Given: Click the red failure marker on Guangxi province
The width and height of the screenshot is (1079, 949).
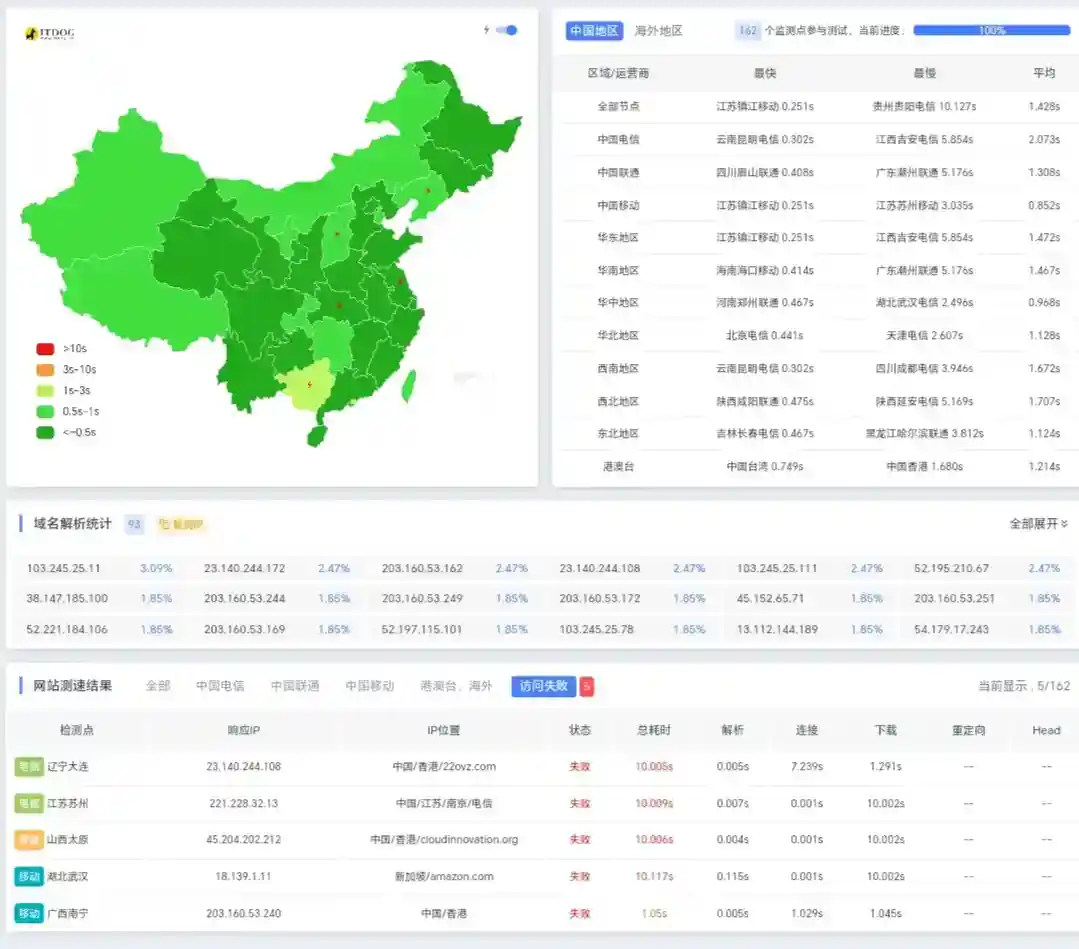Looking at the screenshot, I should click(309, 385).
